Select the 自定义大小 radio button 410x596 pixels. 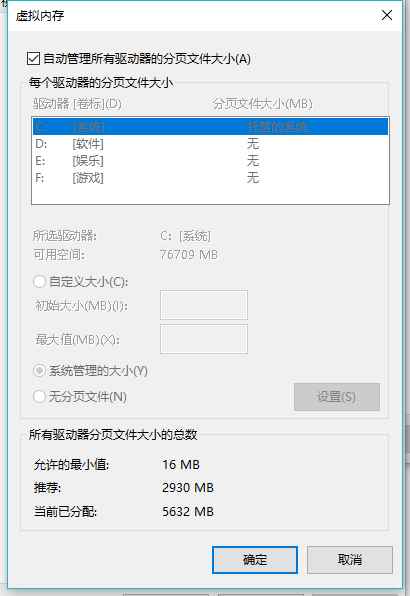tap(40, 282)
